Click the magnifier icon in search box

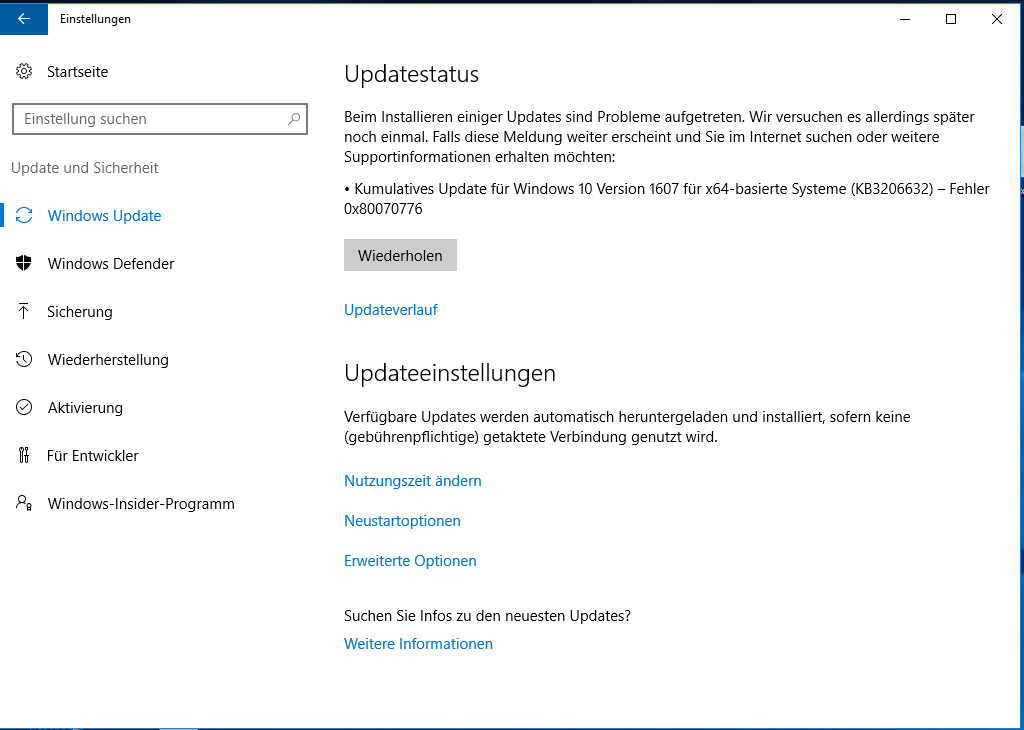click(x=294, y=119)
